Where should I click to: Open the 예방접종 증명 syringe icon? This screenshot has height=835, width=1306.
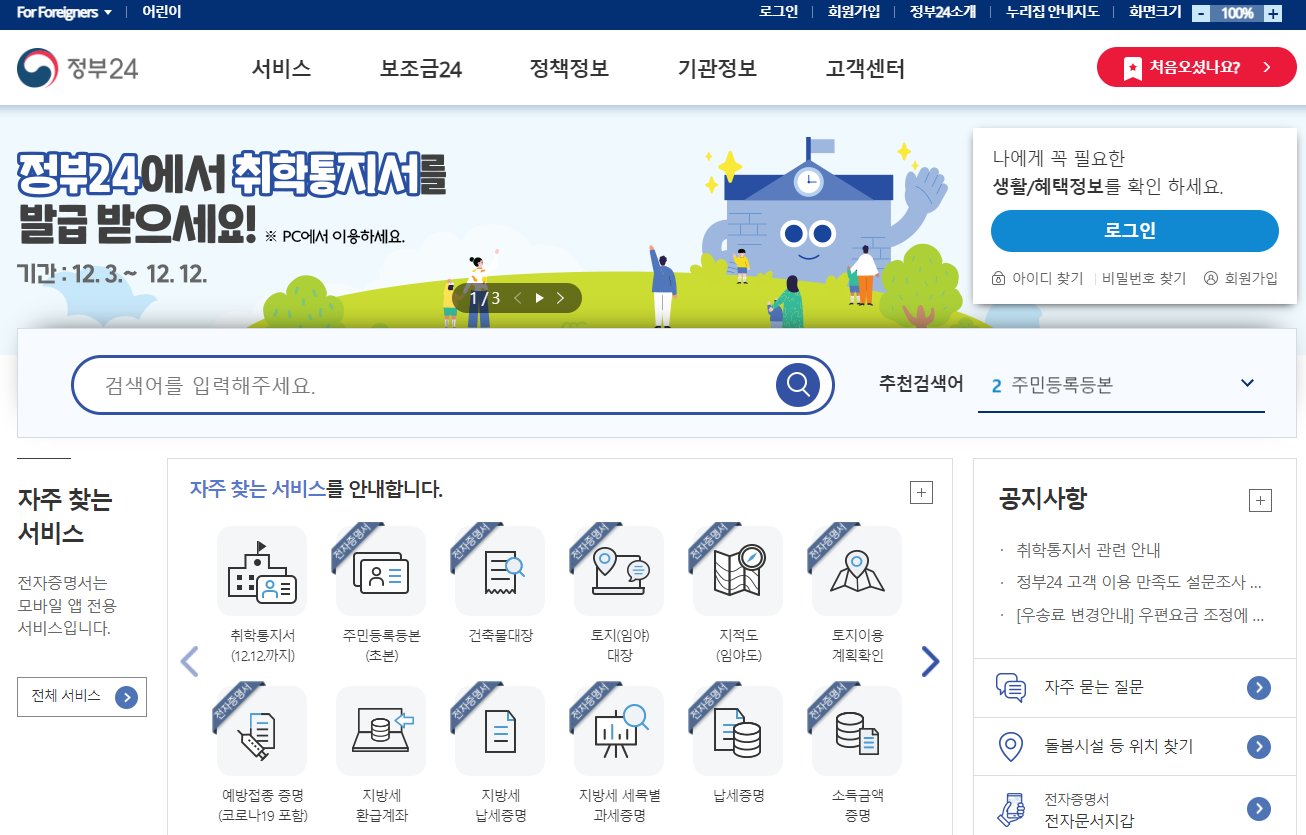tap(262, 731)
